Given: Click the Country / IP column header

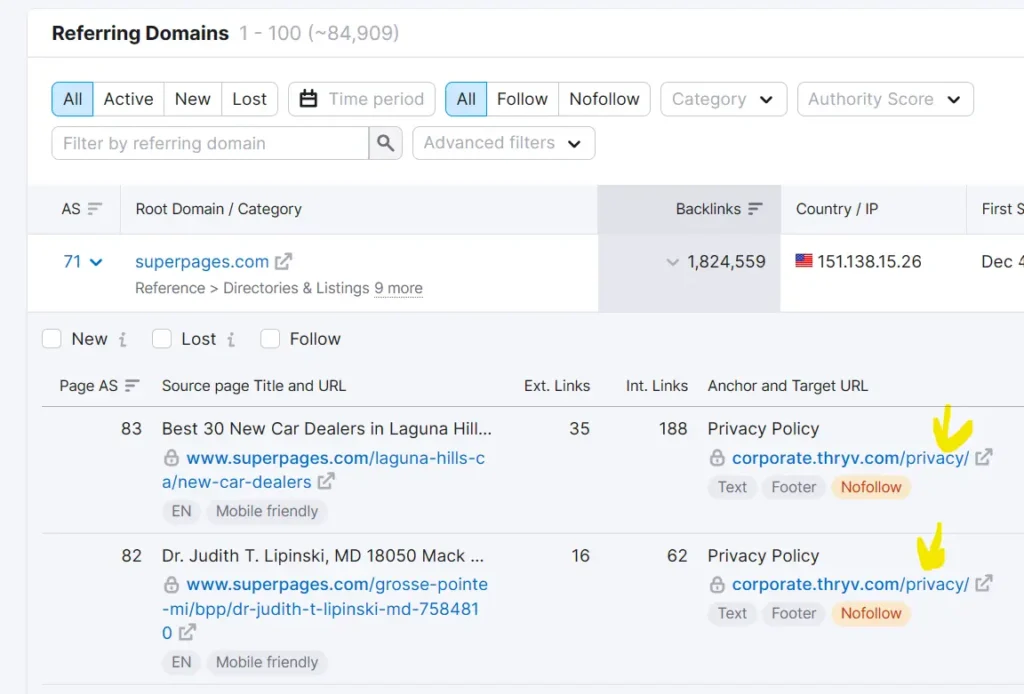Looking at the screenshot, I should point(837,209).
